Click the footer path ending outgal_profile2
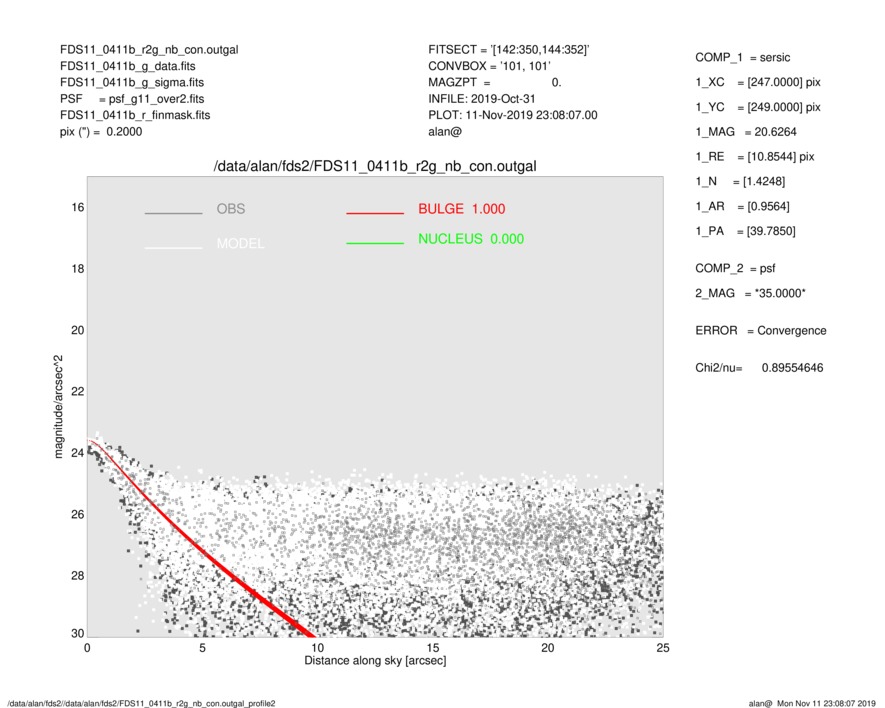885x708 pixels. (141, 703)
